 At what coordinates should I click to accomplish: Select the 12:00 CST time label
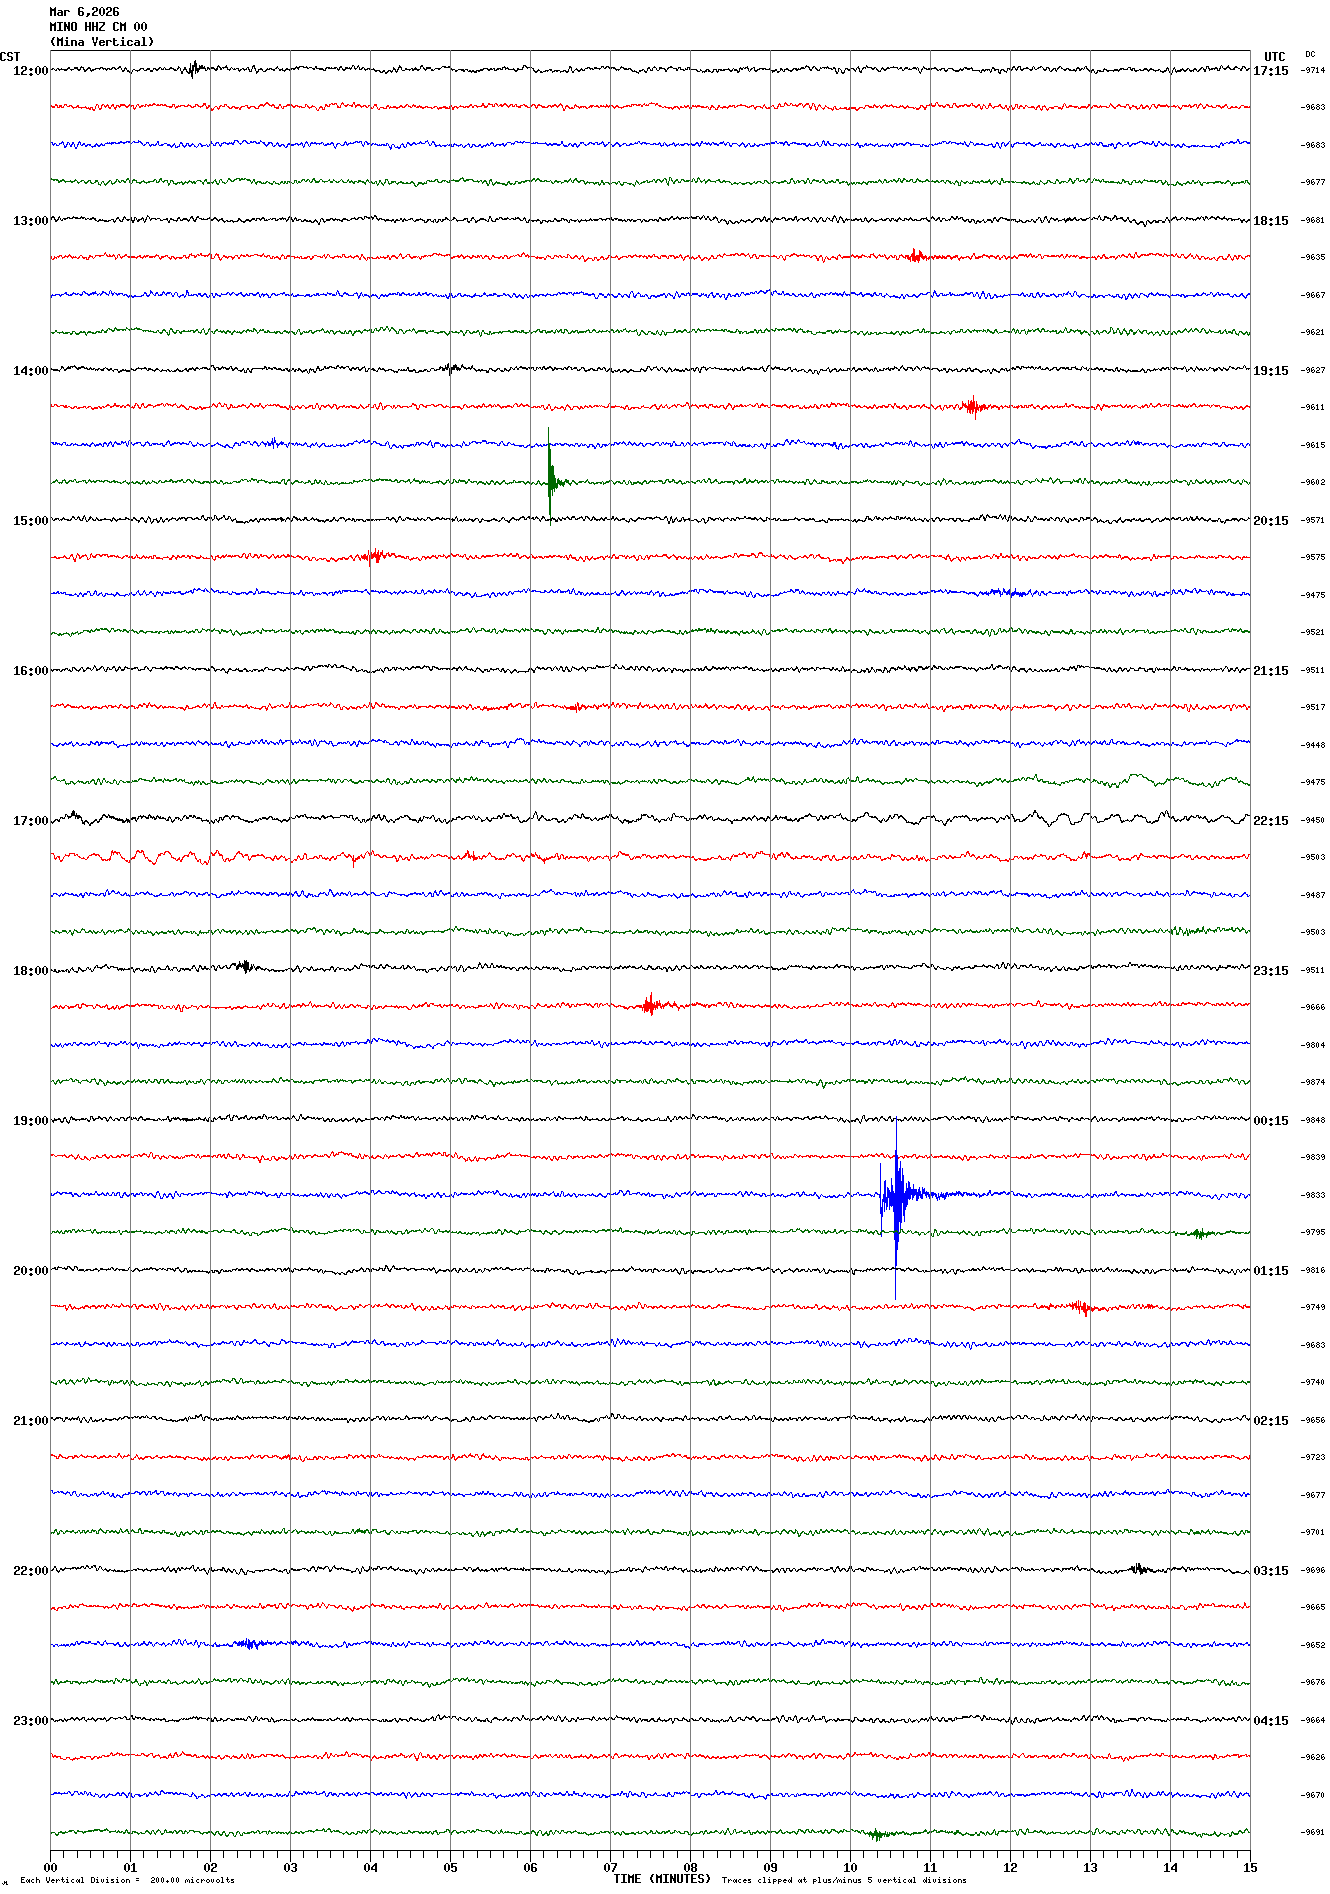coord(30,71)
